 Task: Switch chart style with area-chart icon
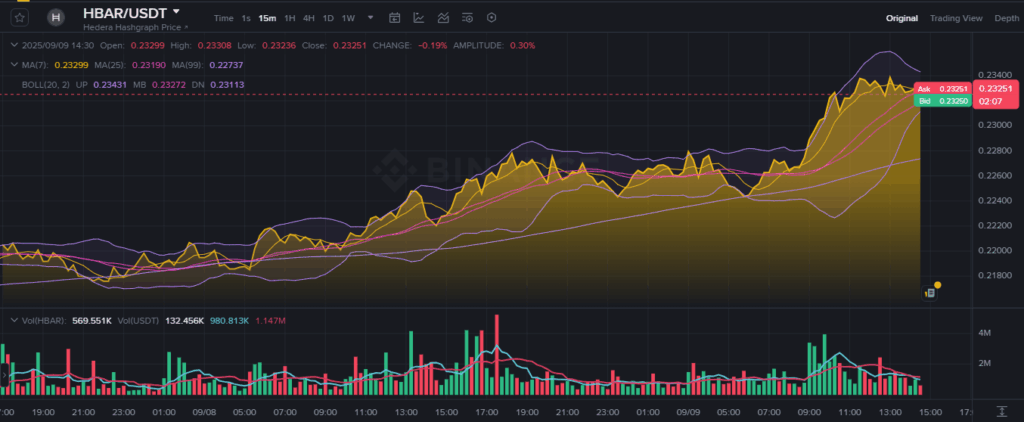[x=442, y=18]
